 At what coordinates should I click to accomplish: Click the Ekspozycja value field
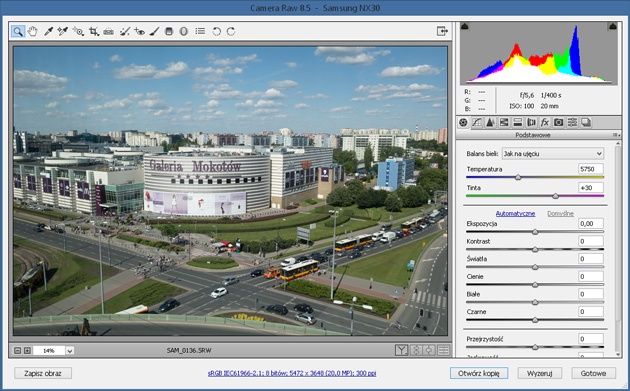(591, 223)
